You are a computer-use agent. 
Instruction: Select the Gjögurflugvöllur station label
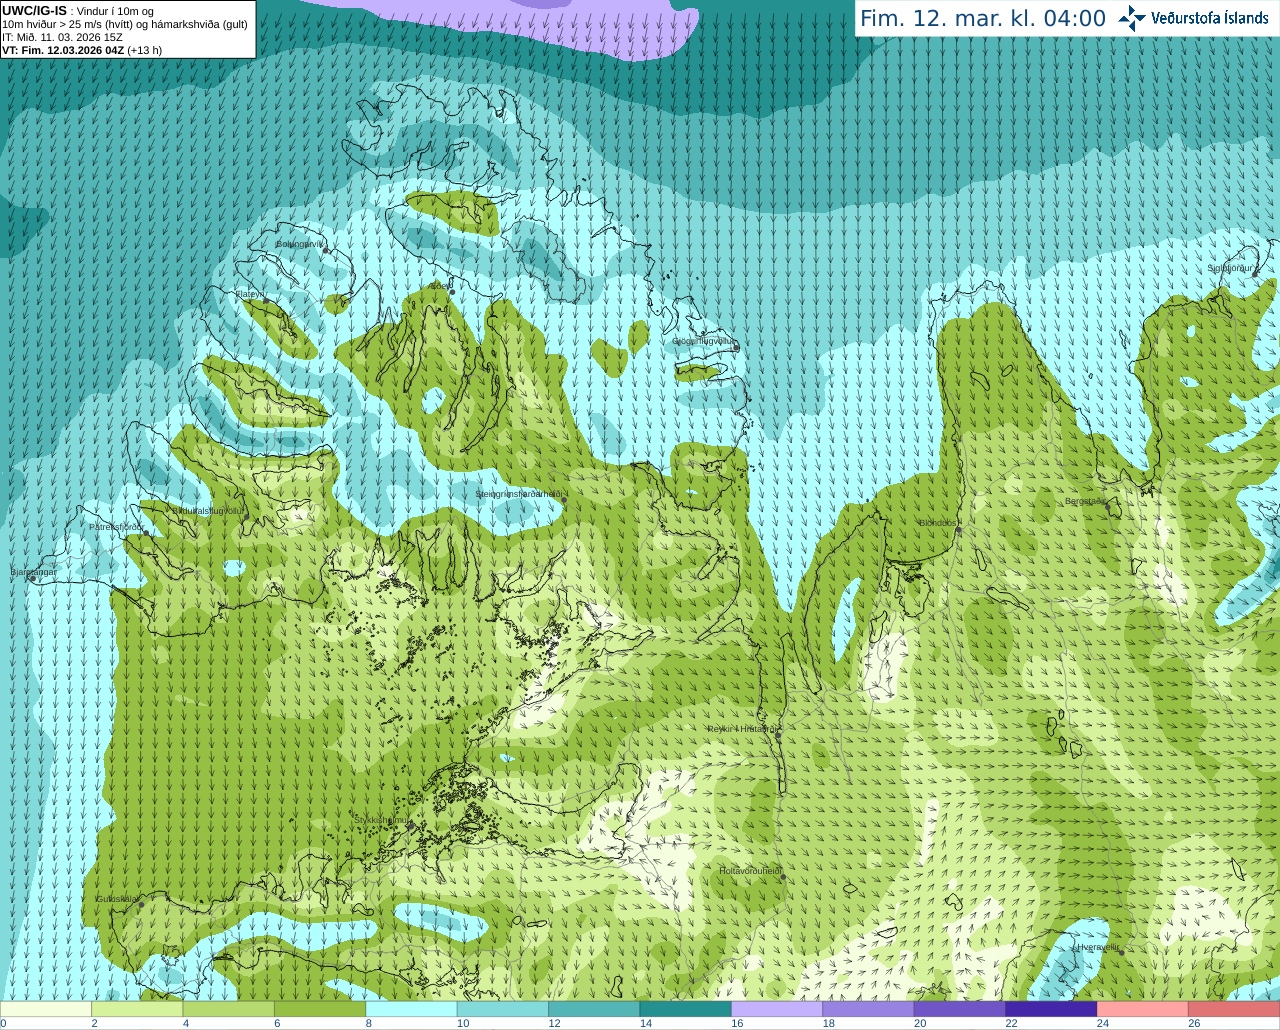[703, 341]
